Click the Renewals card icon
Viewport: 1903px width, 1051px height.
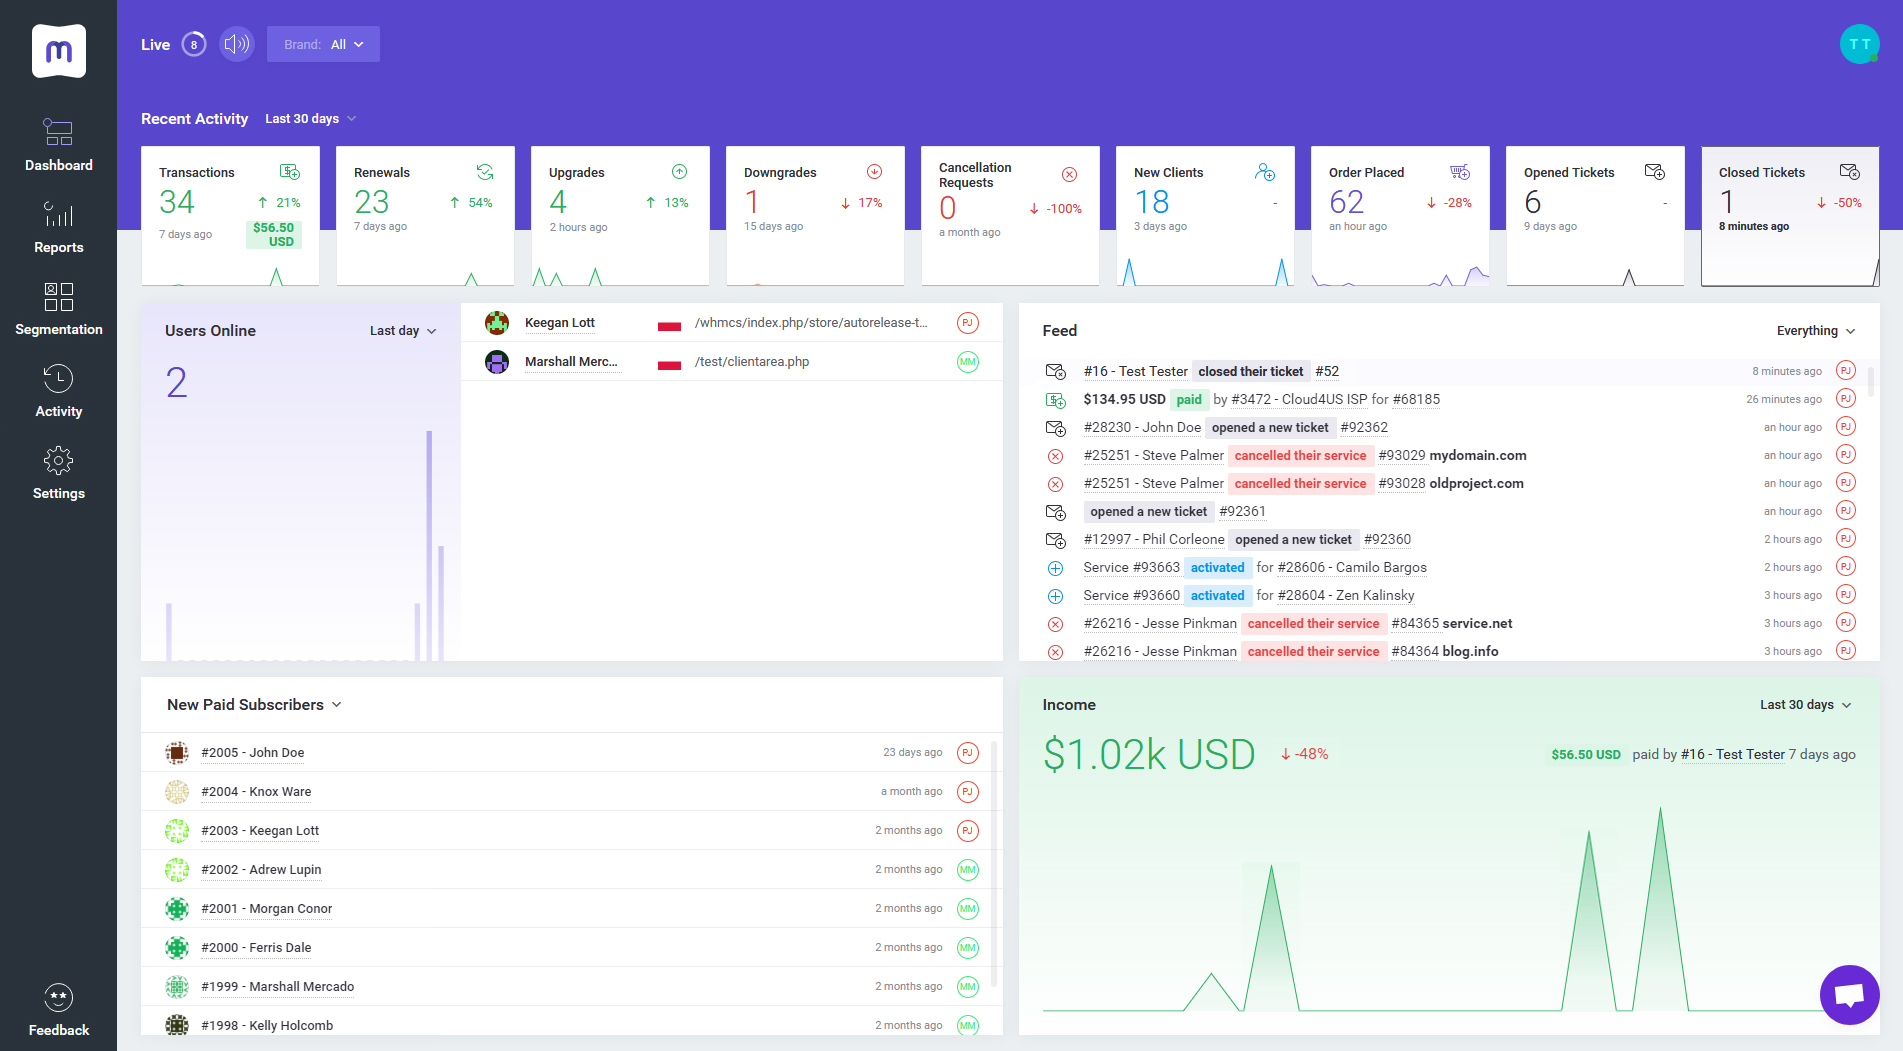pyautogui.click(x=485, y=172)
